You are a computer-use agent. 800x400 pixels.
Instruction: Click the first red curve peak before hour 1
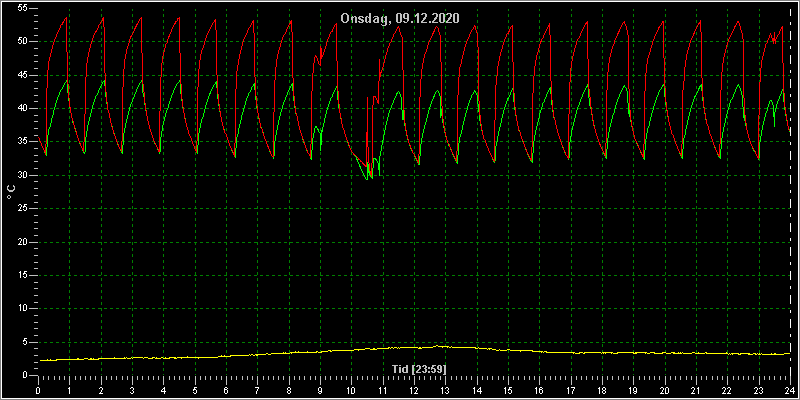coord(66,17)
